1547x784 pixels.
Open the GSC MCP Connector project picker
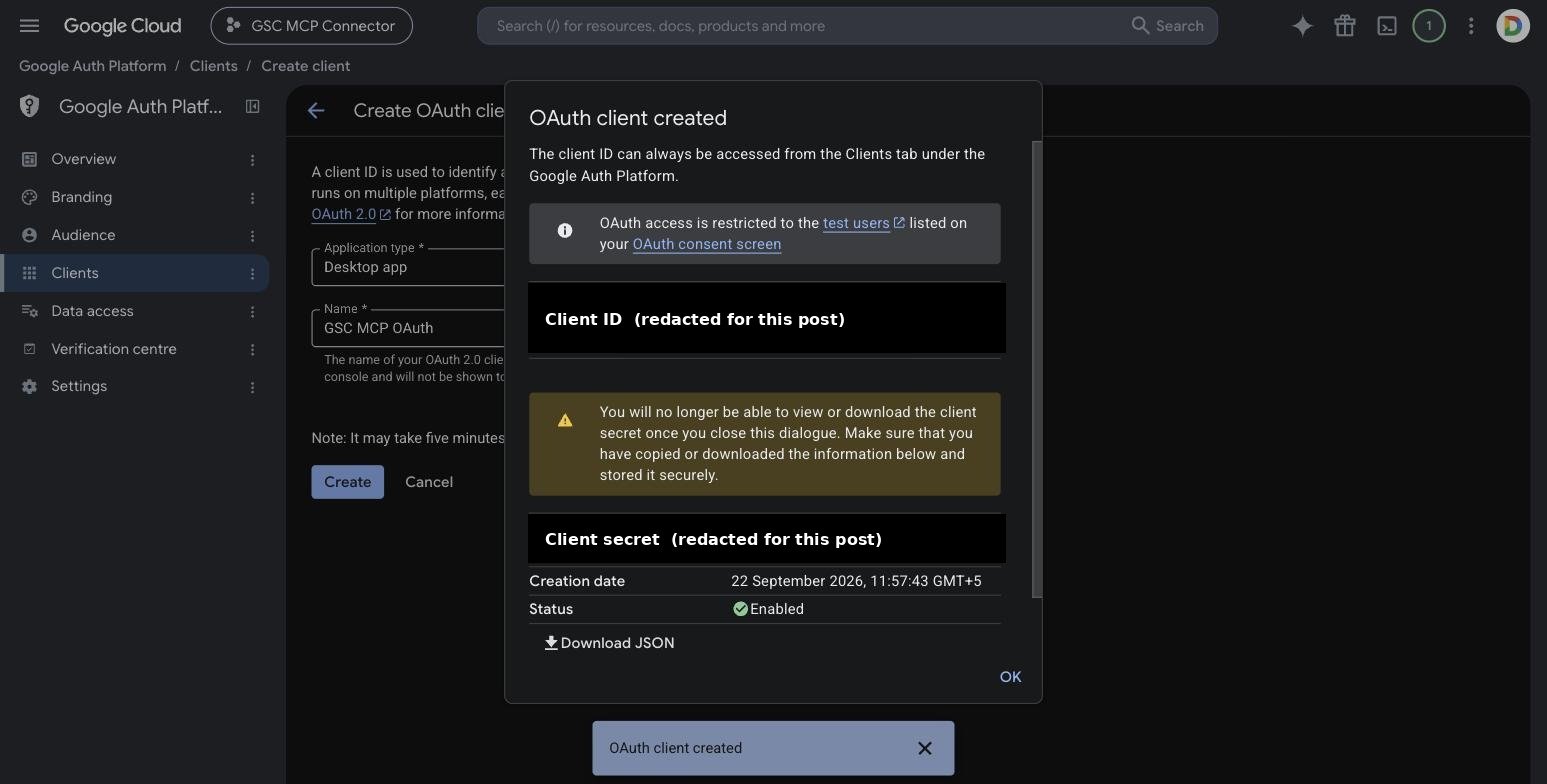[x=311, y=26]
